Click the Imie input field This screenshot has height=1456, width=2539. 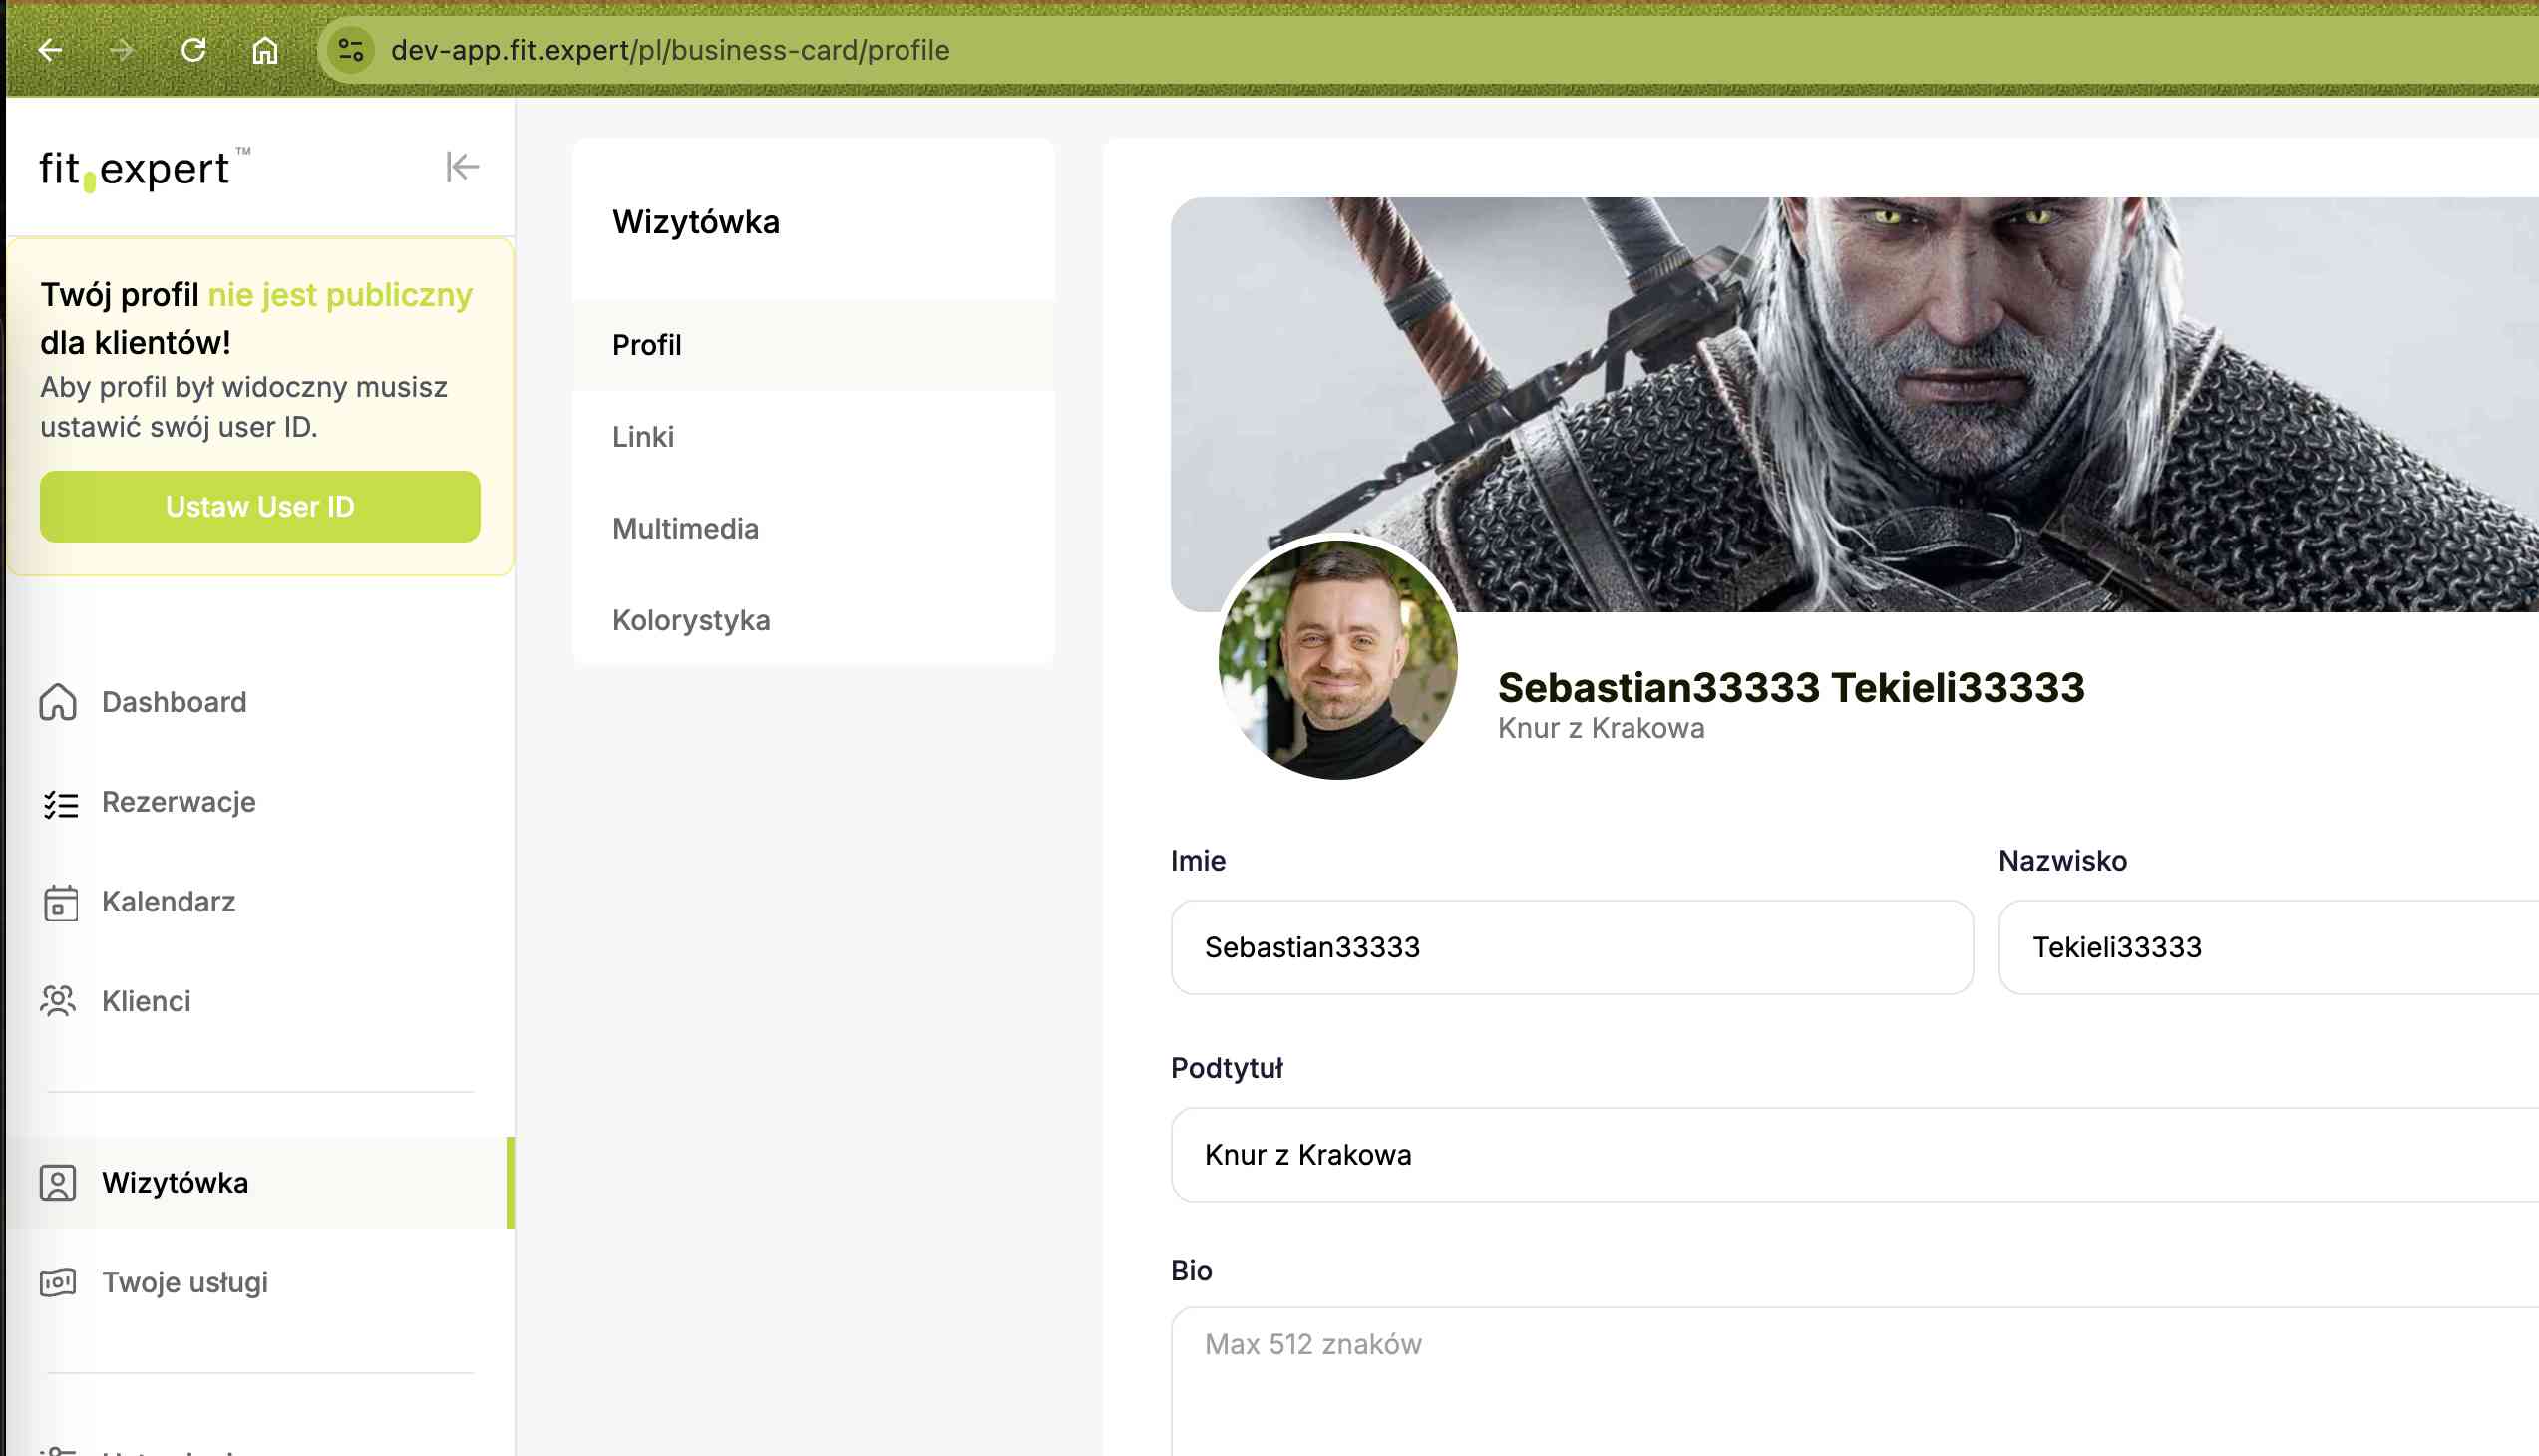click(x=1571, y=947)
